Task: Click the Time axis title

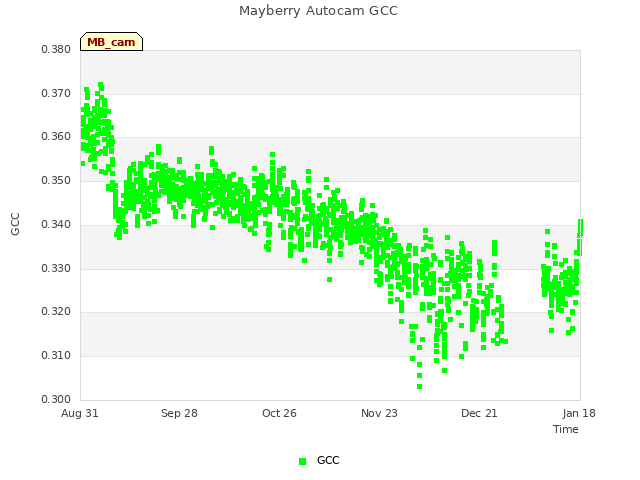Action: 566,429
